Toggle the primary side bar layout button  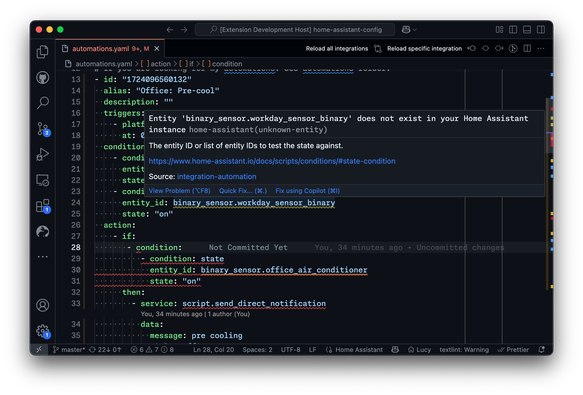click(513, 29)
